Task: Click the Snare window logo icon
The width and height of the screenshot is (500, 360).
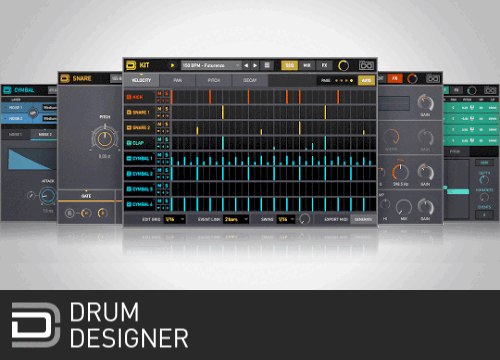Action: pyautogui.click(x=64, y=79)
